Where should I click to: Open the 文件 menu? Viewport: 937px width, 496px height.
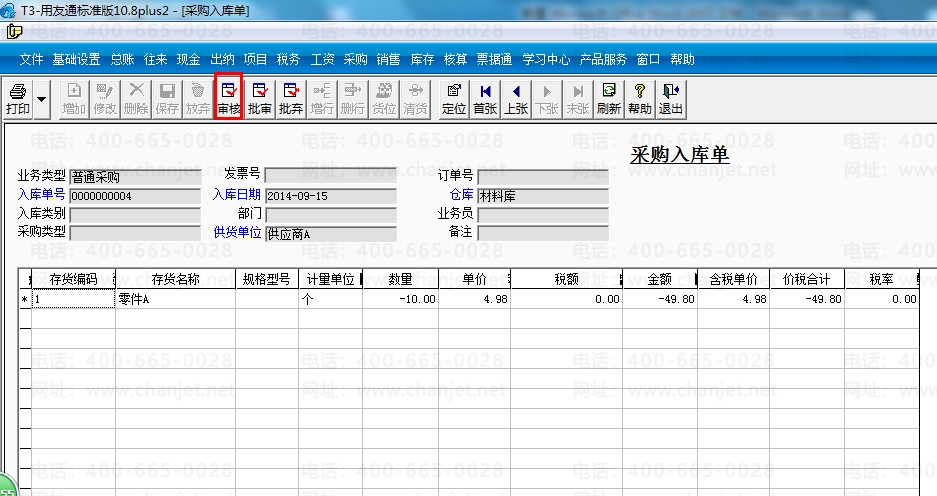point(31,59)
